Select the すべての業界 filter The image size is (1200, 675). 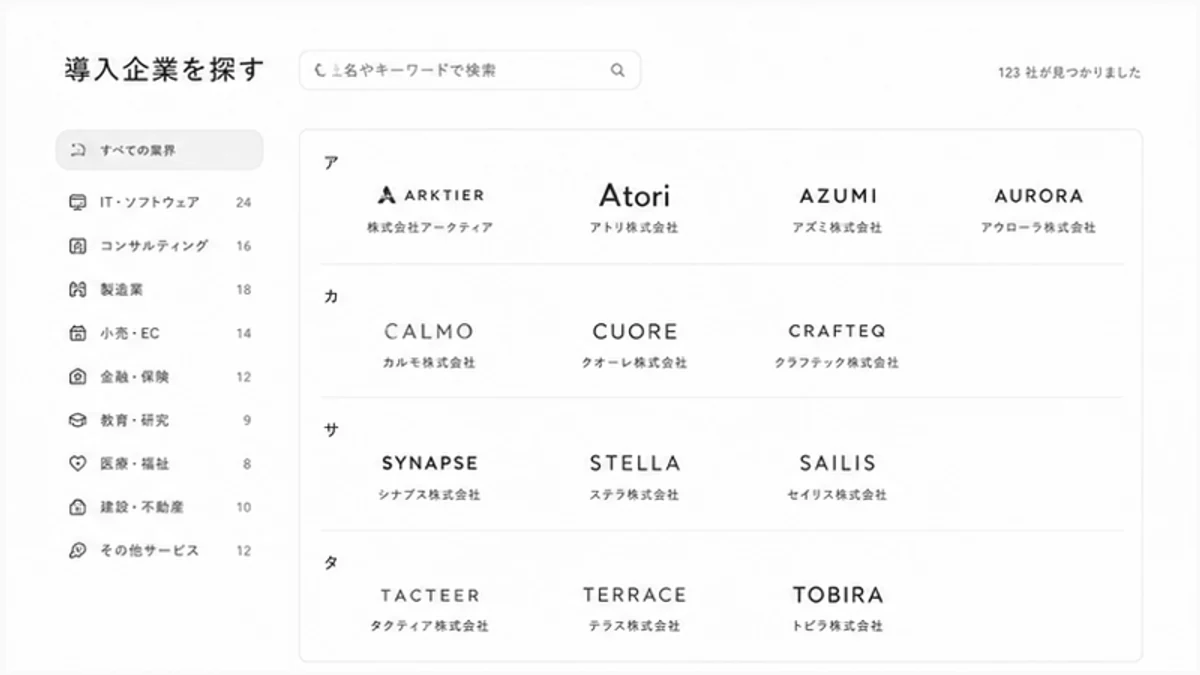point(159,150)
